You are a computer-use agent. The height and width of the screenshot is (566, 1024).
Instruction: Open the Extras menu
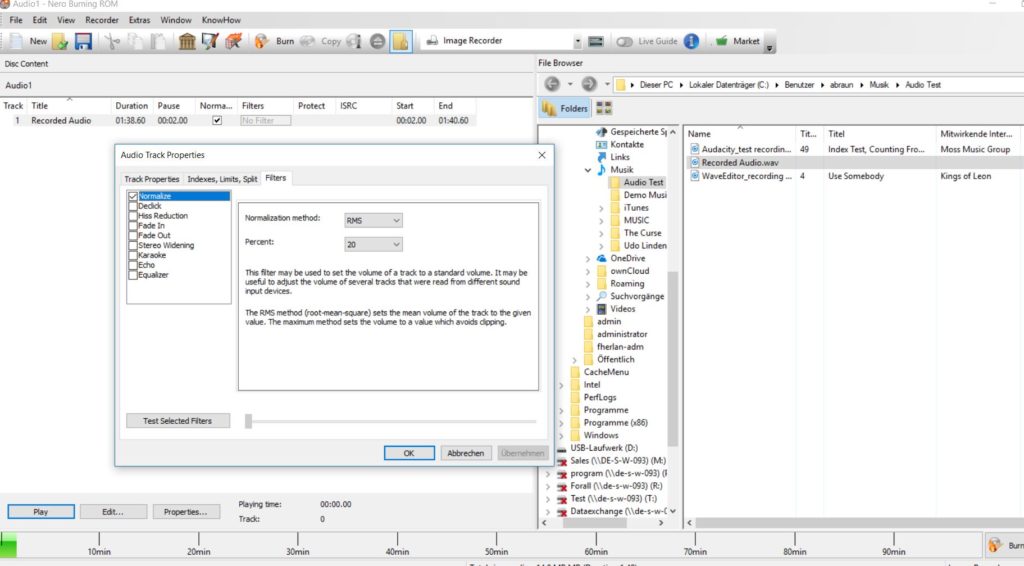point(139,20)
